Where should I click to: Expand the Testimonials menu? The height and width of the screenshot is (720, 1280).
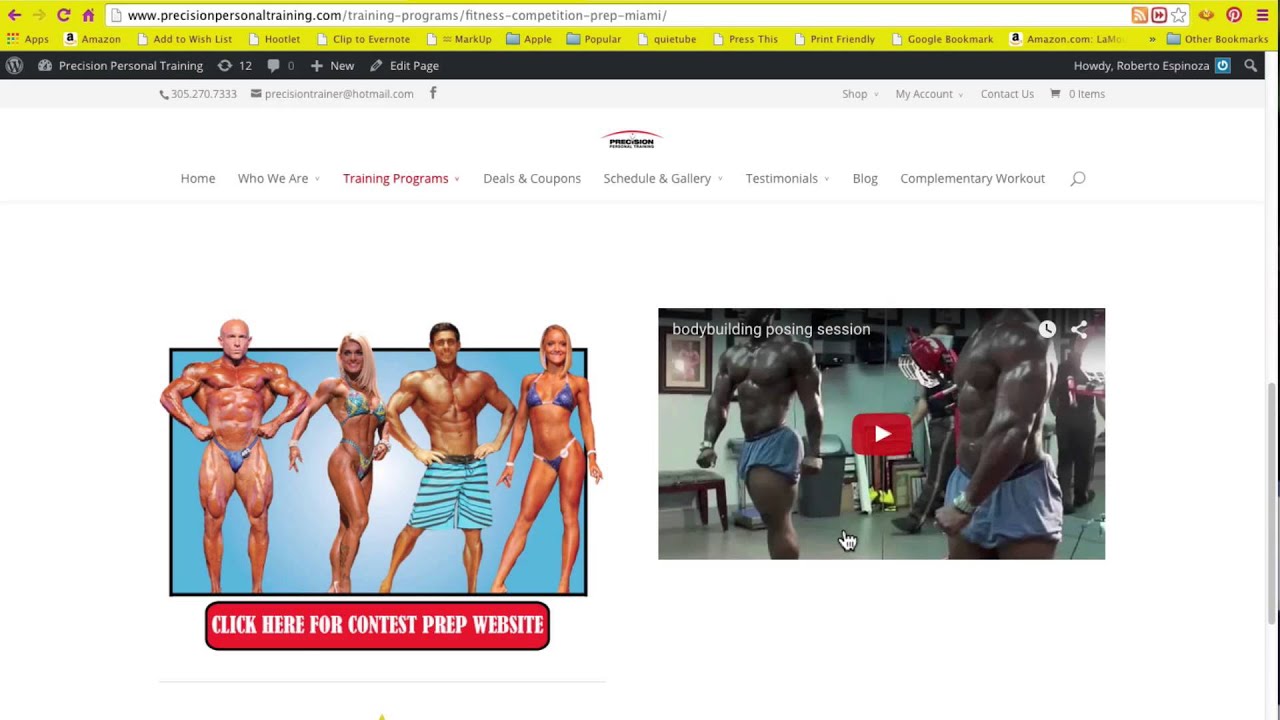click(787, 178)
